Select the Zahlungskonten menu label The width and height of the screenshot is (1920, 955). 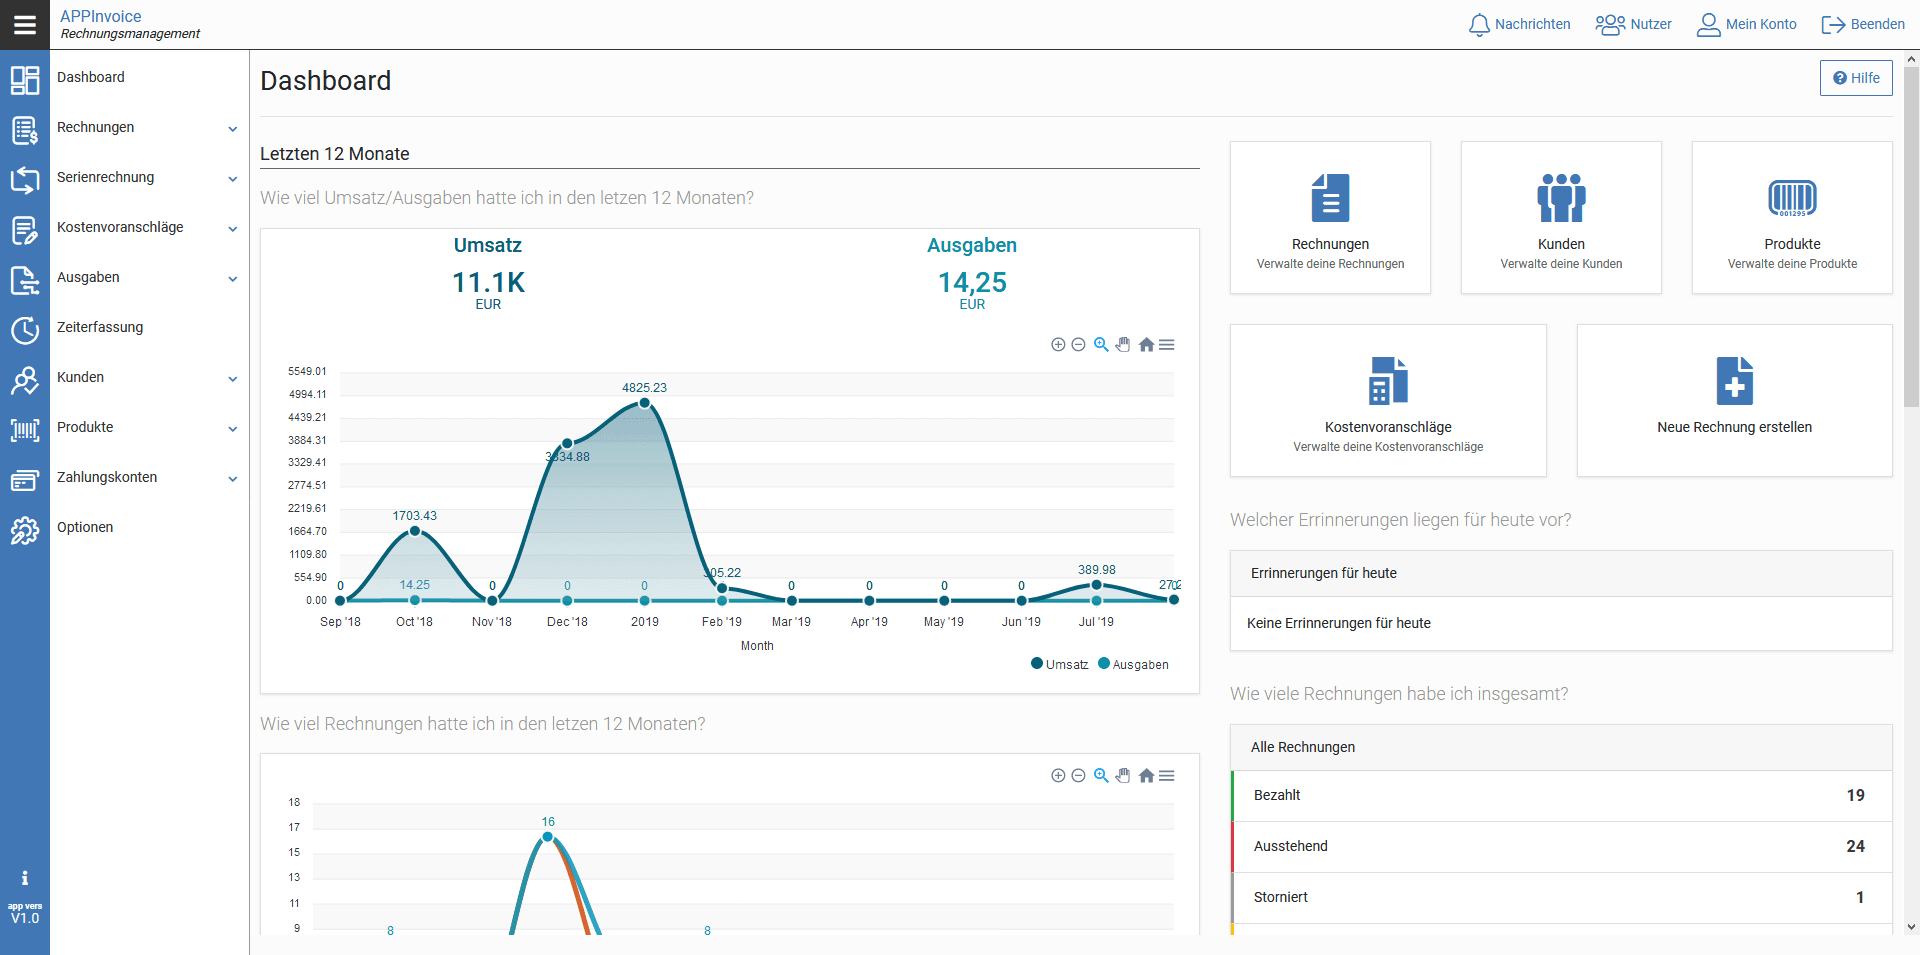(x=107, y=477)
